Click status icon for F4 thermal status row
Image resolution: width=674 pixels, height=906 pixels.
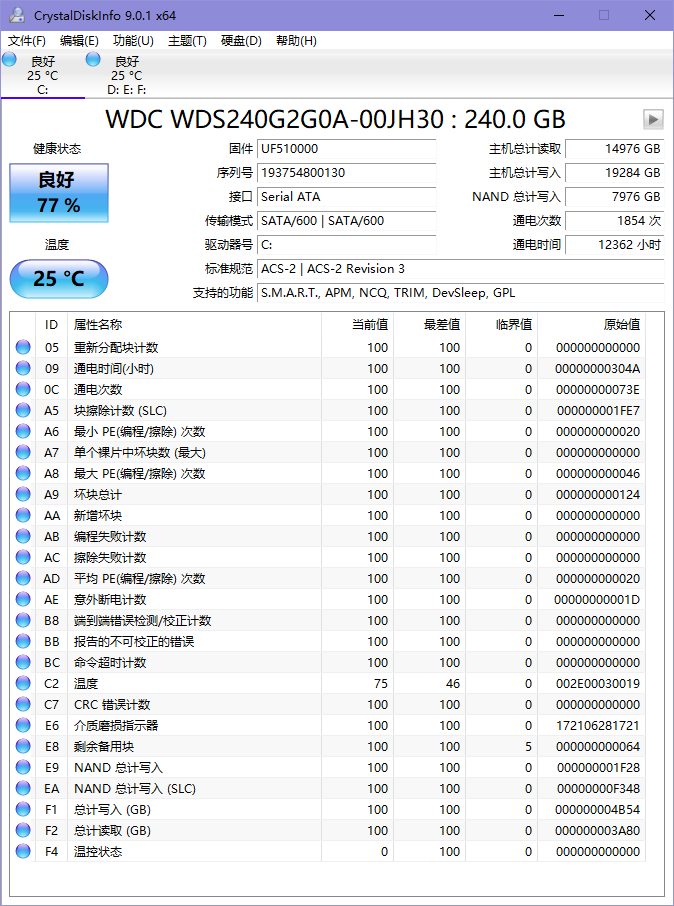[23, 852]
